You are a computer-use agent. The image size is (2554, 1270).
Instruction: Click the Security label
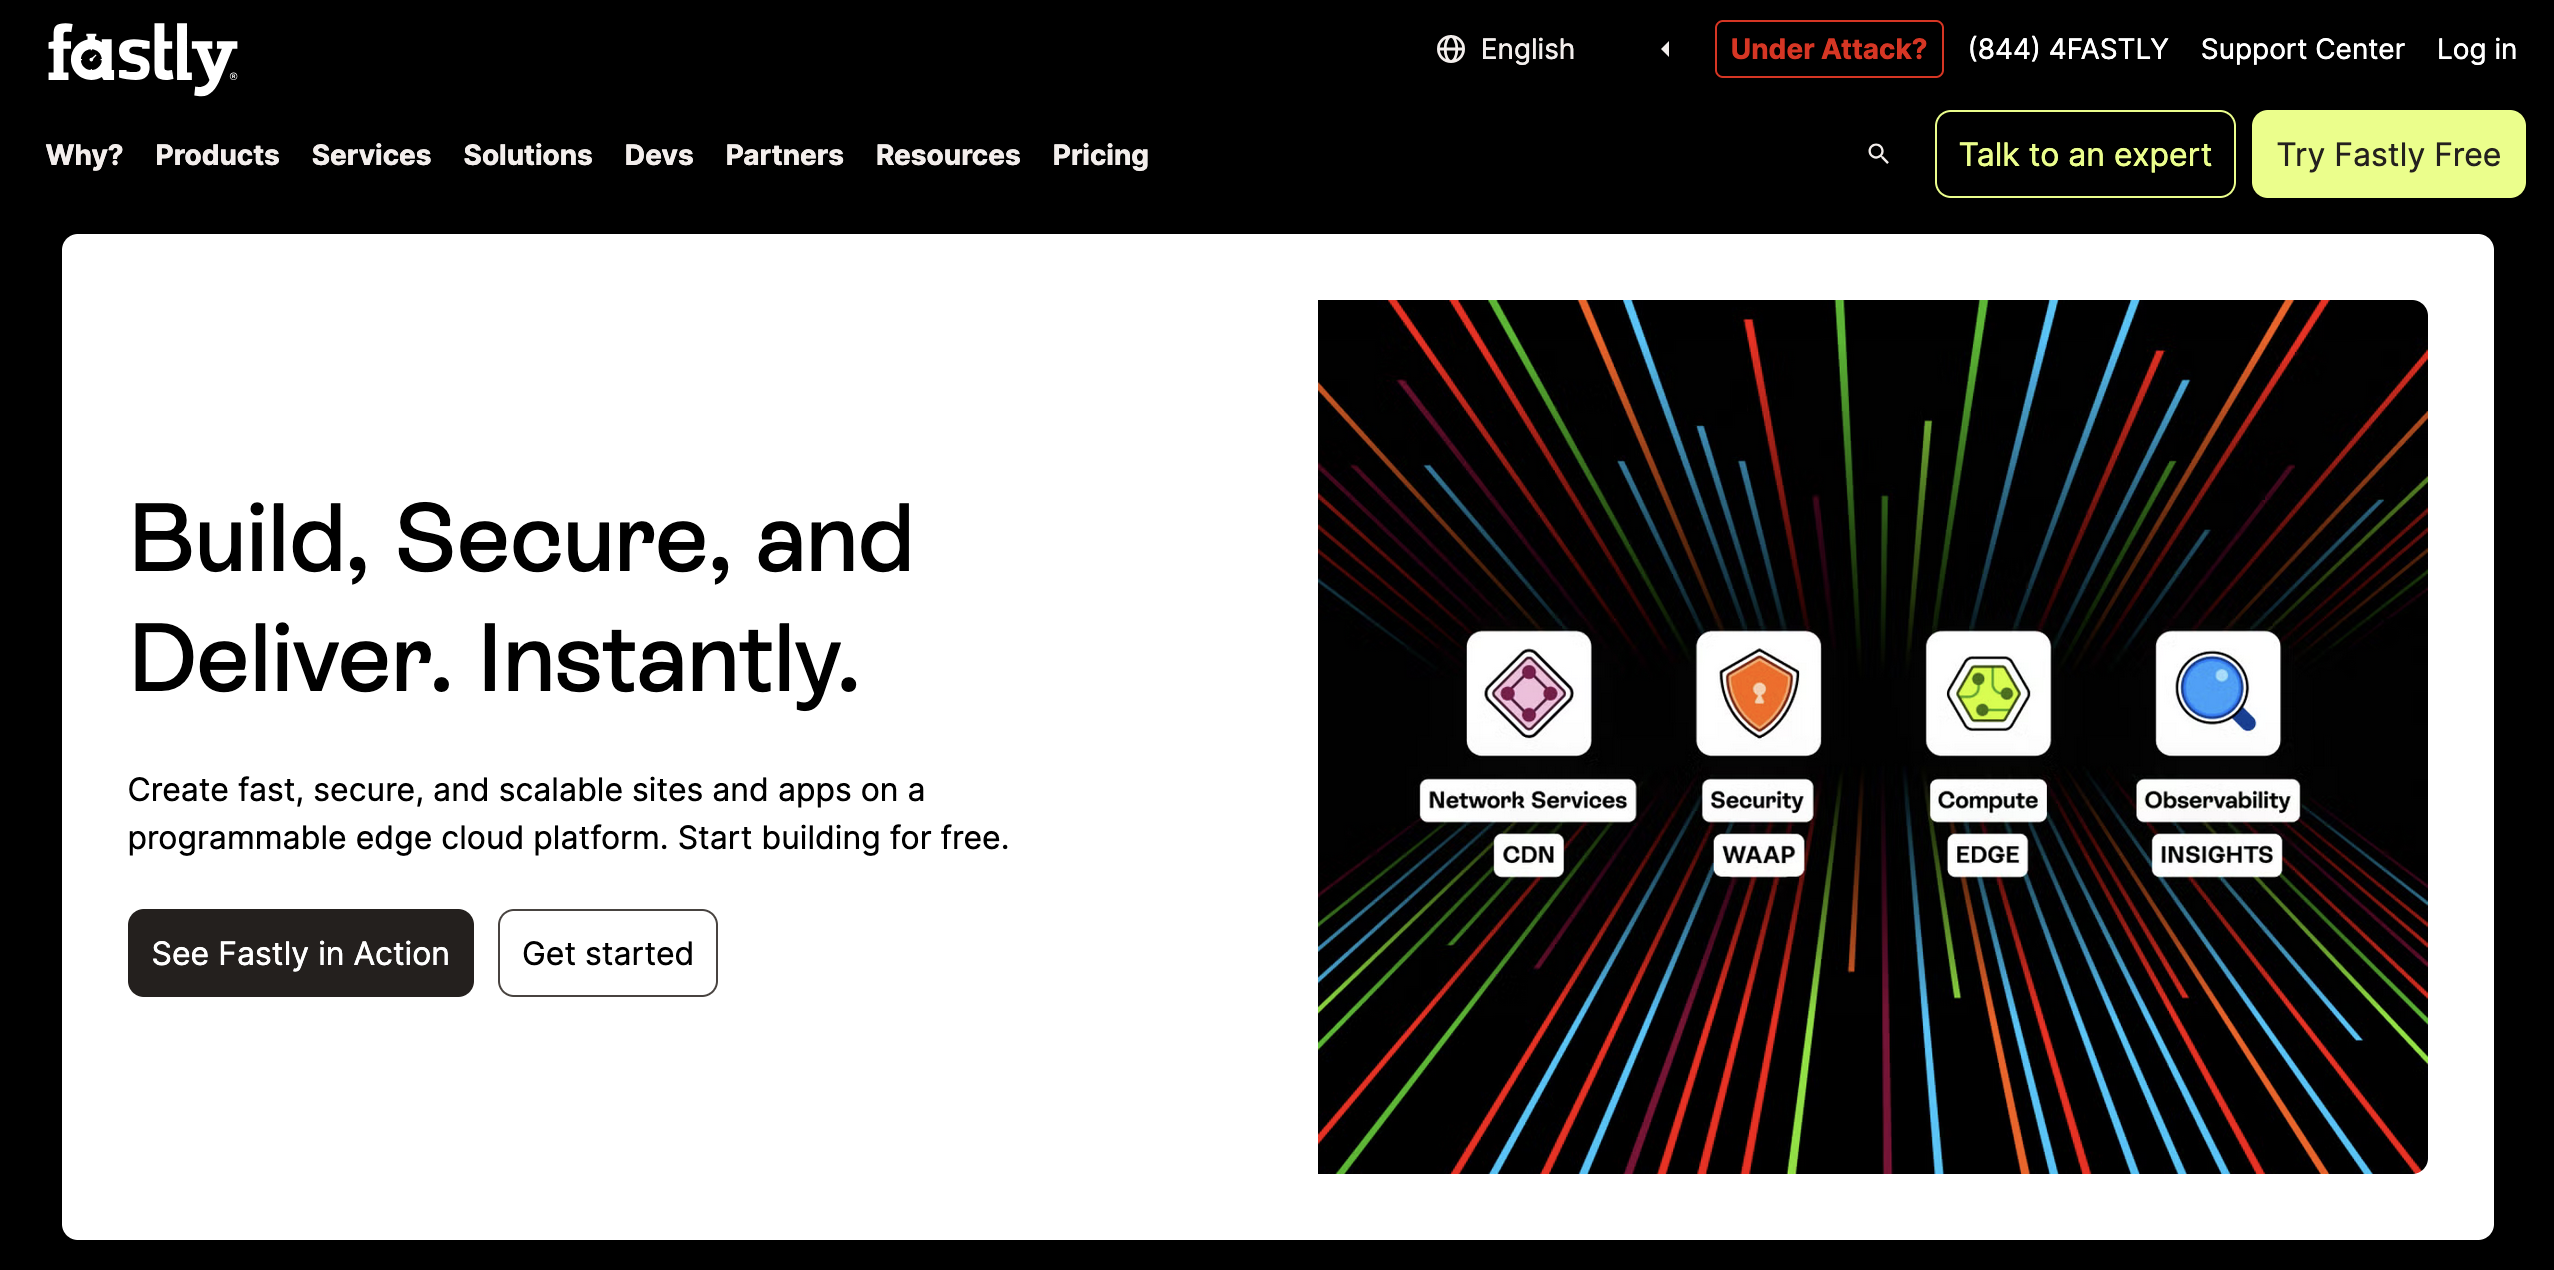point(1756,800)
